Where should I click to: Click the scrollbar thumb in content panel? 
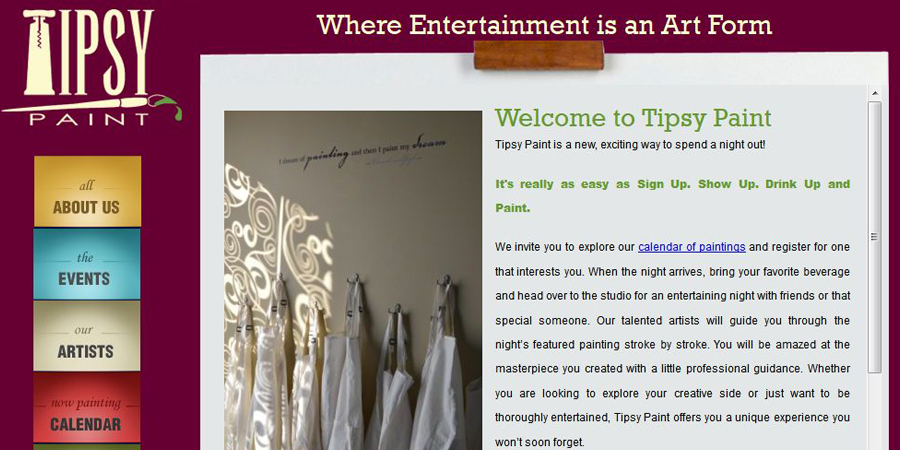(x=874, y=237)
